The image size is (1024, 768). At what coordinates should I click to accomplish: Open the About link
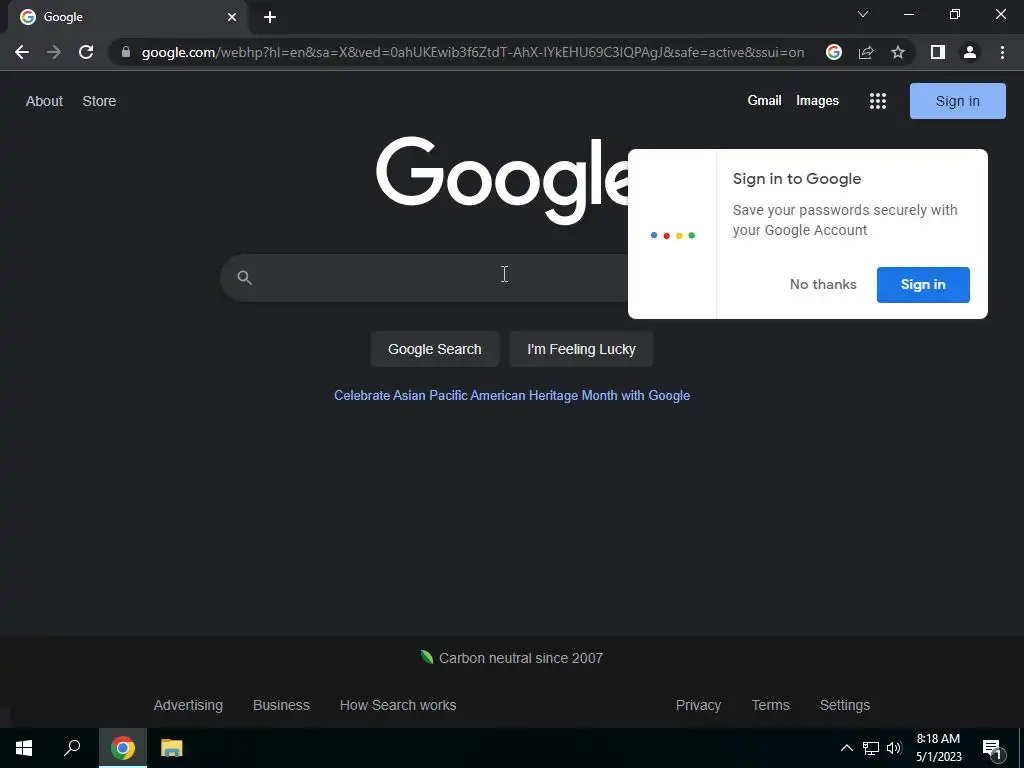[x=44, y=101]
